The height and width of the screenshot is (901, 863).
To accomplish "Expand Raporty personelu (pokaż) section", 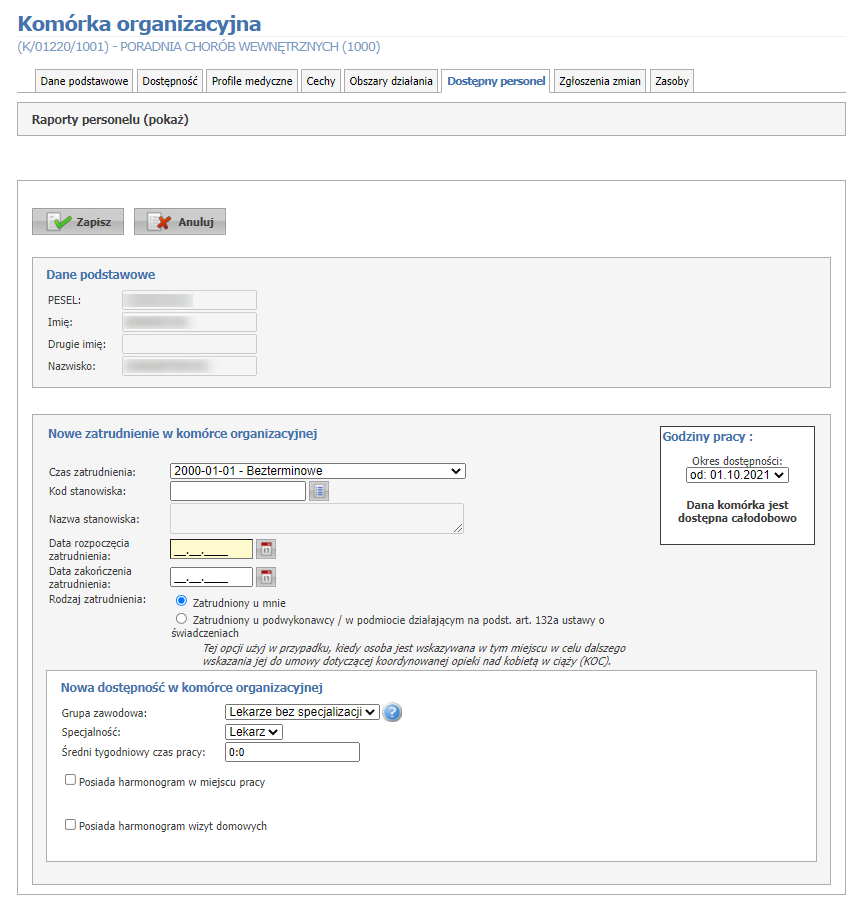I will click(110, 120).
